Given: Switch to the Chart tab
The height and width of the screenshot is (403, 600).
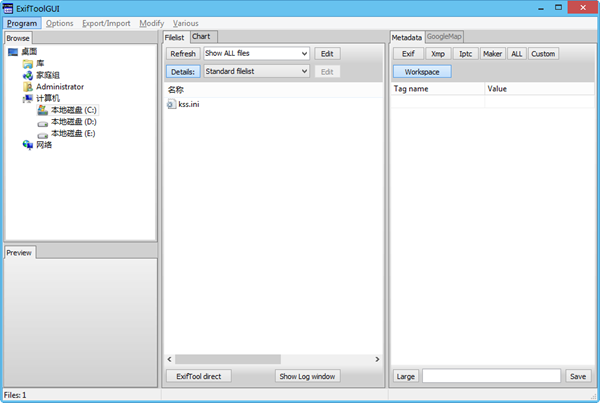Looking at the screenshot, I should (x=204, y=37).
